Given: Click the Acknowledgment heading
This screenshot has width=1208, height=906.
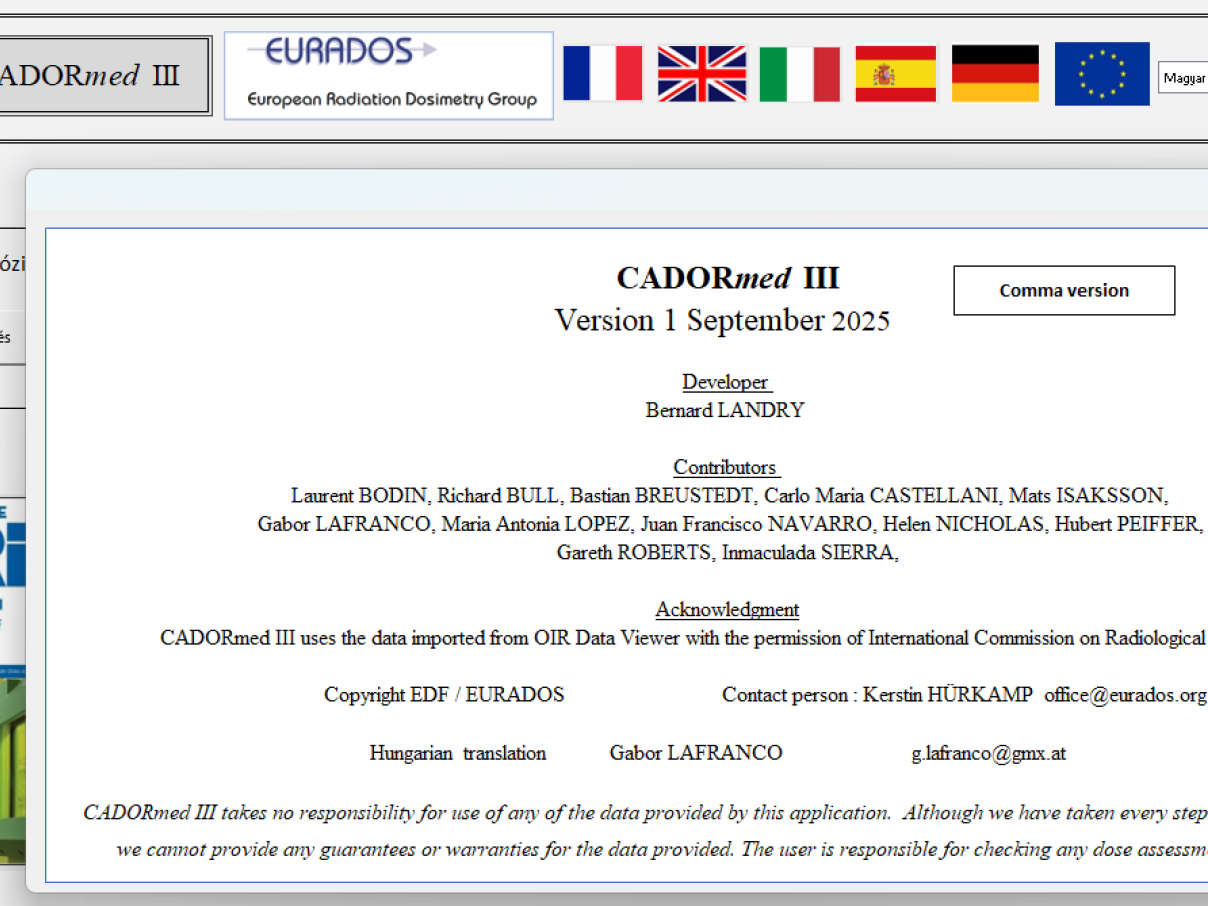Looking at the screenshot, I should (x=727, y=609).
